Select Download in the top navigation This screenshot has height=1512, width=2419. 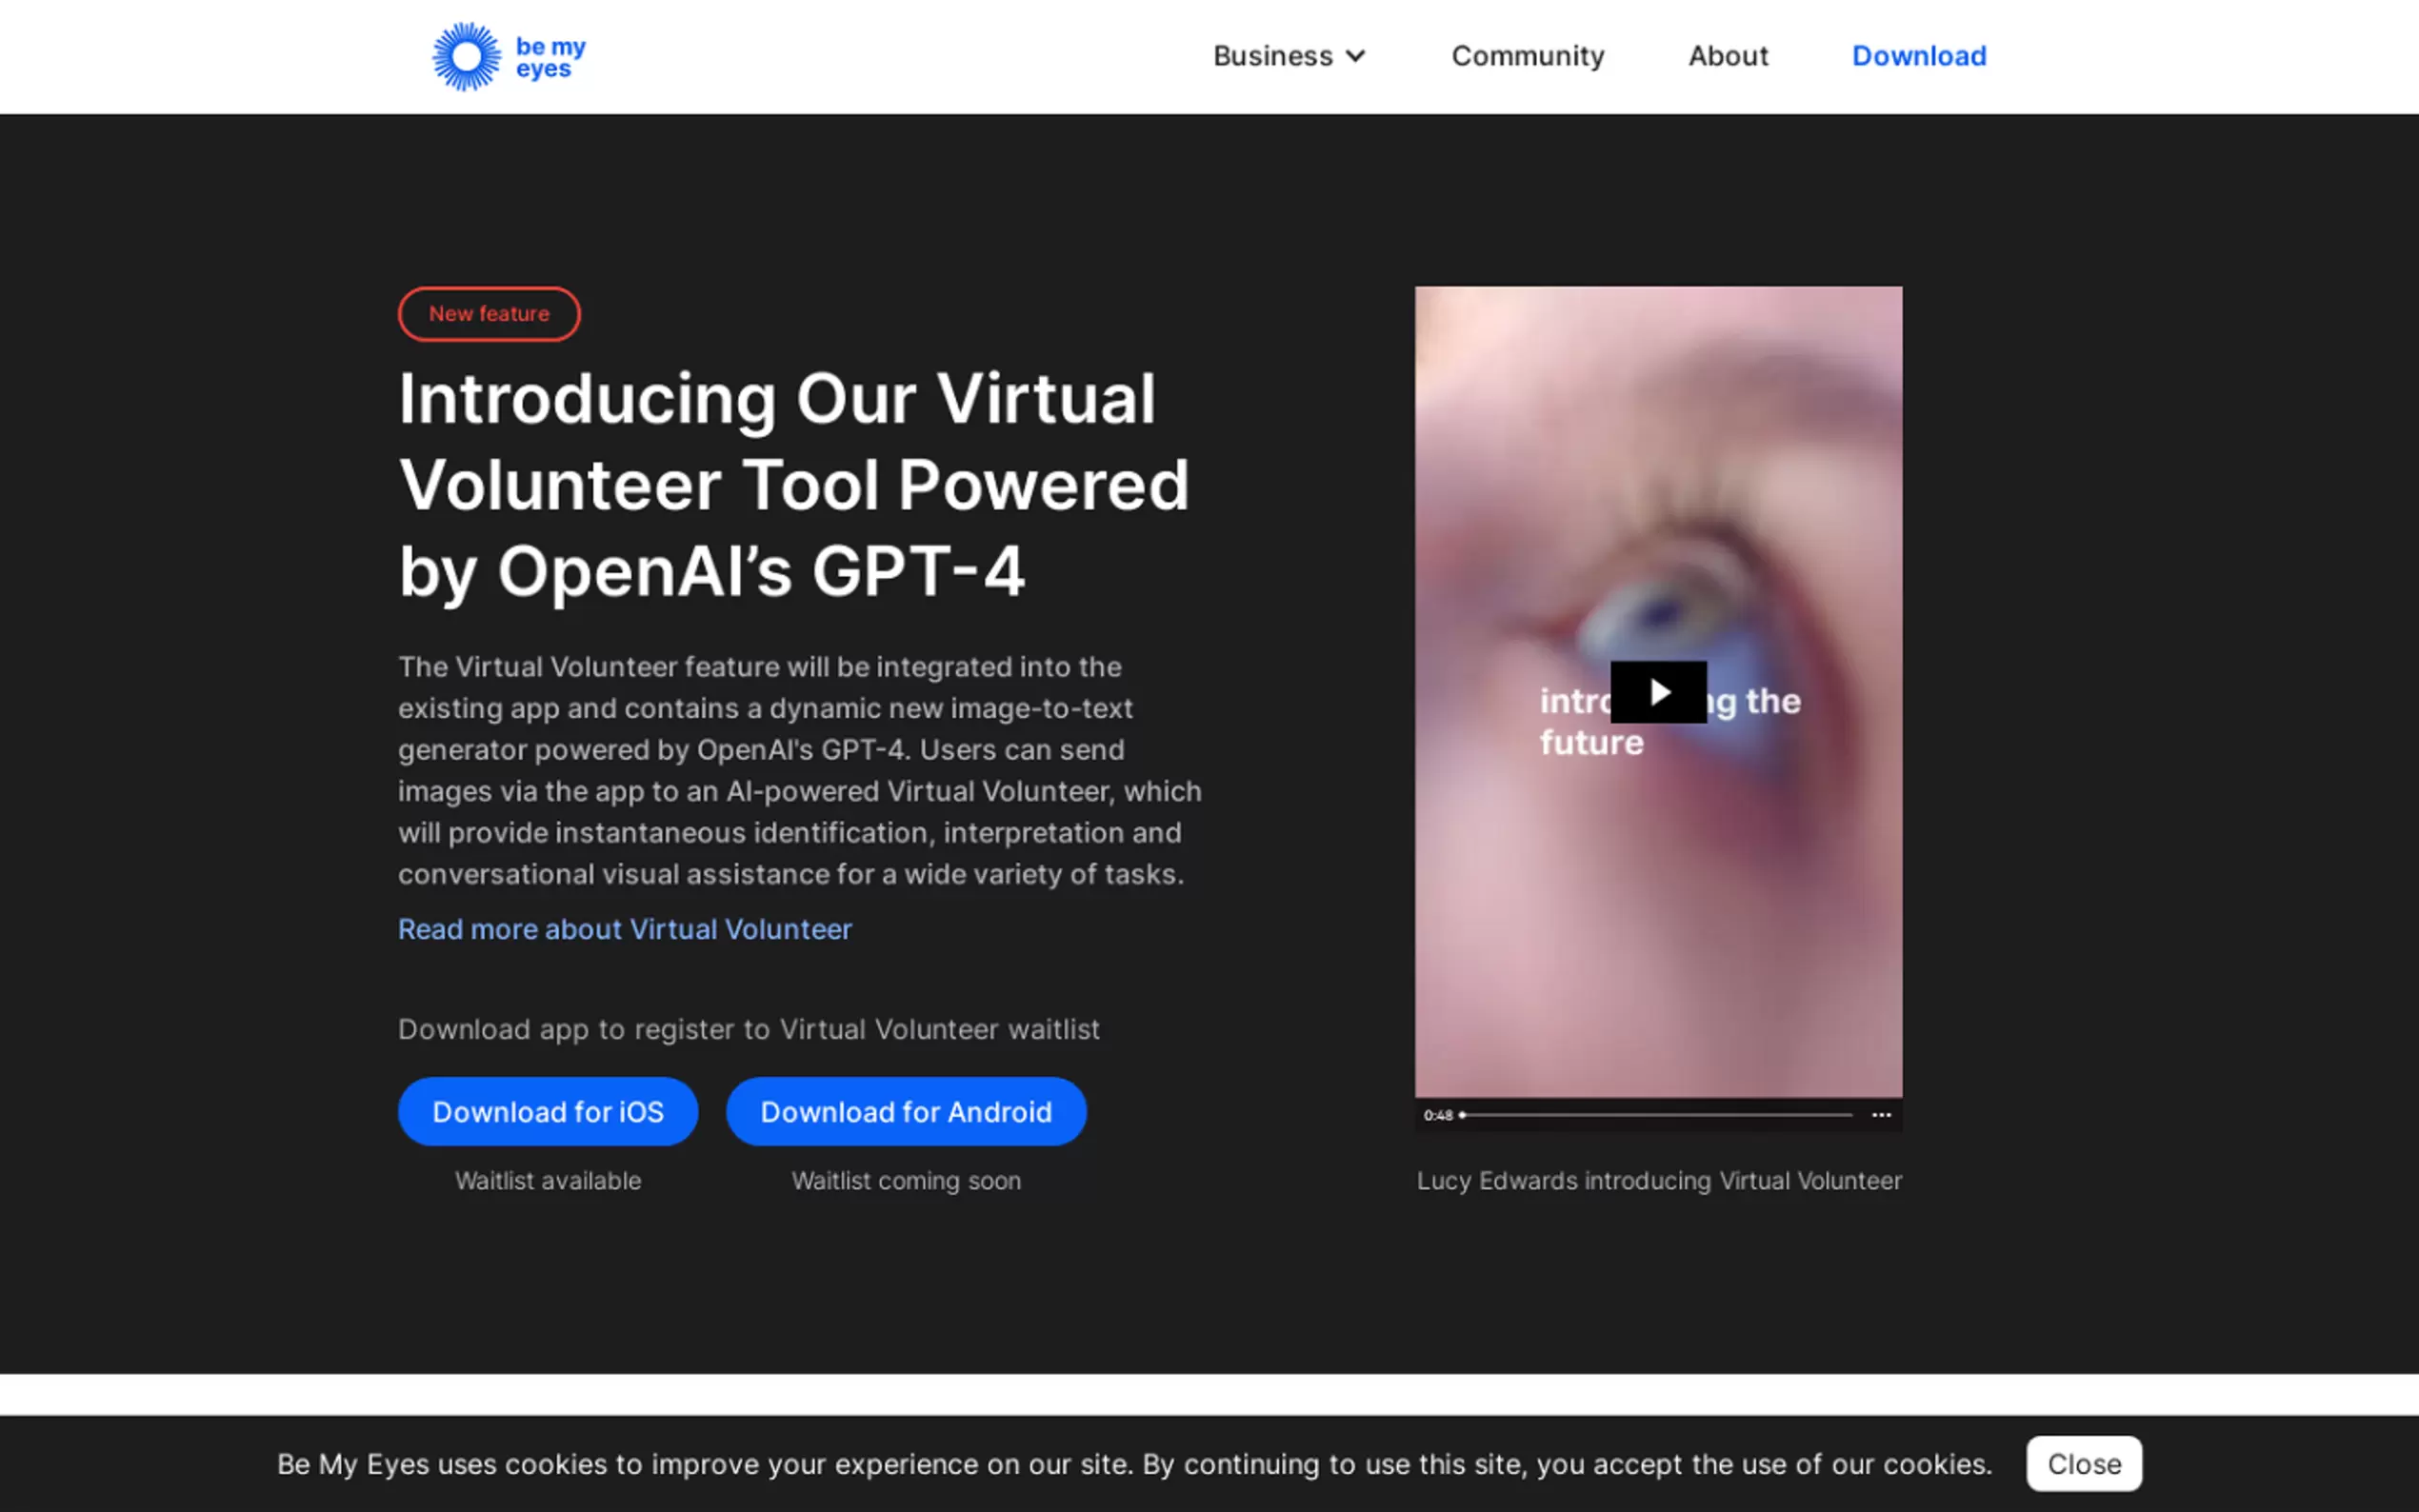[1918, 56]
